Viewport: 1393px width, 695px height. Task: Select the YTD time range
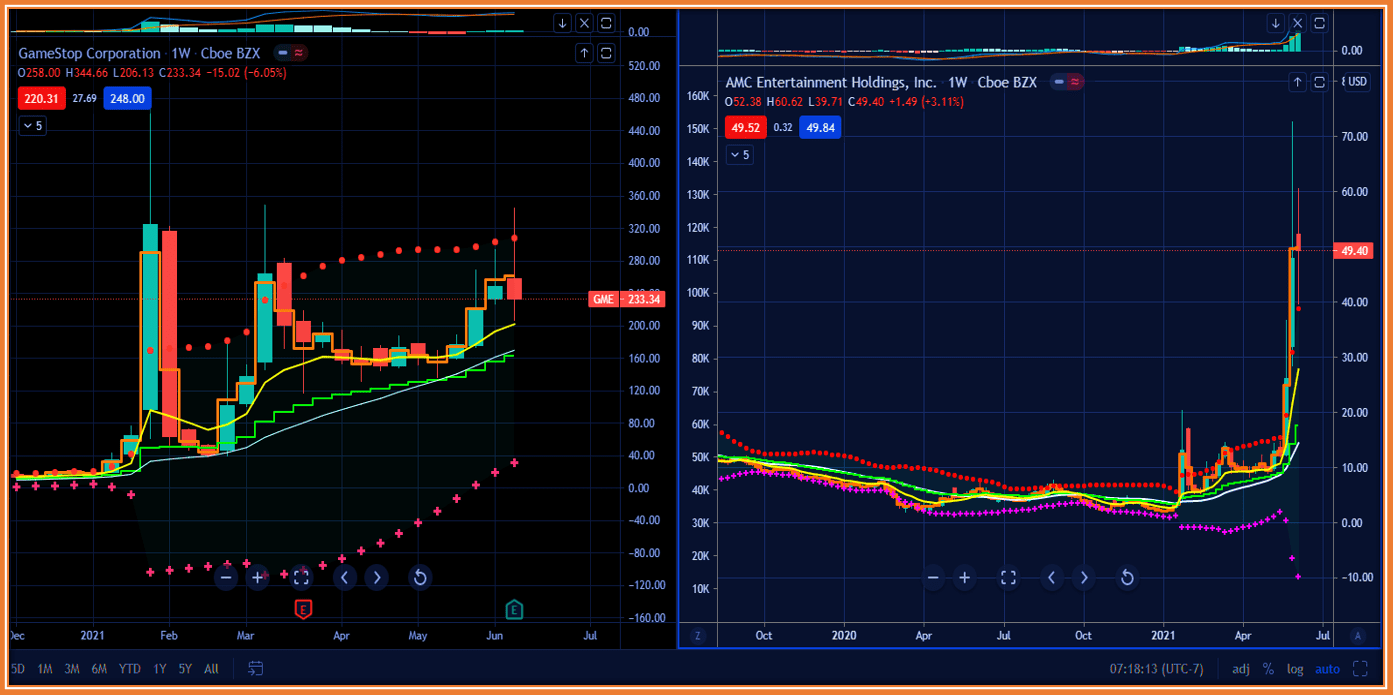click(x=129, y=668)
